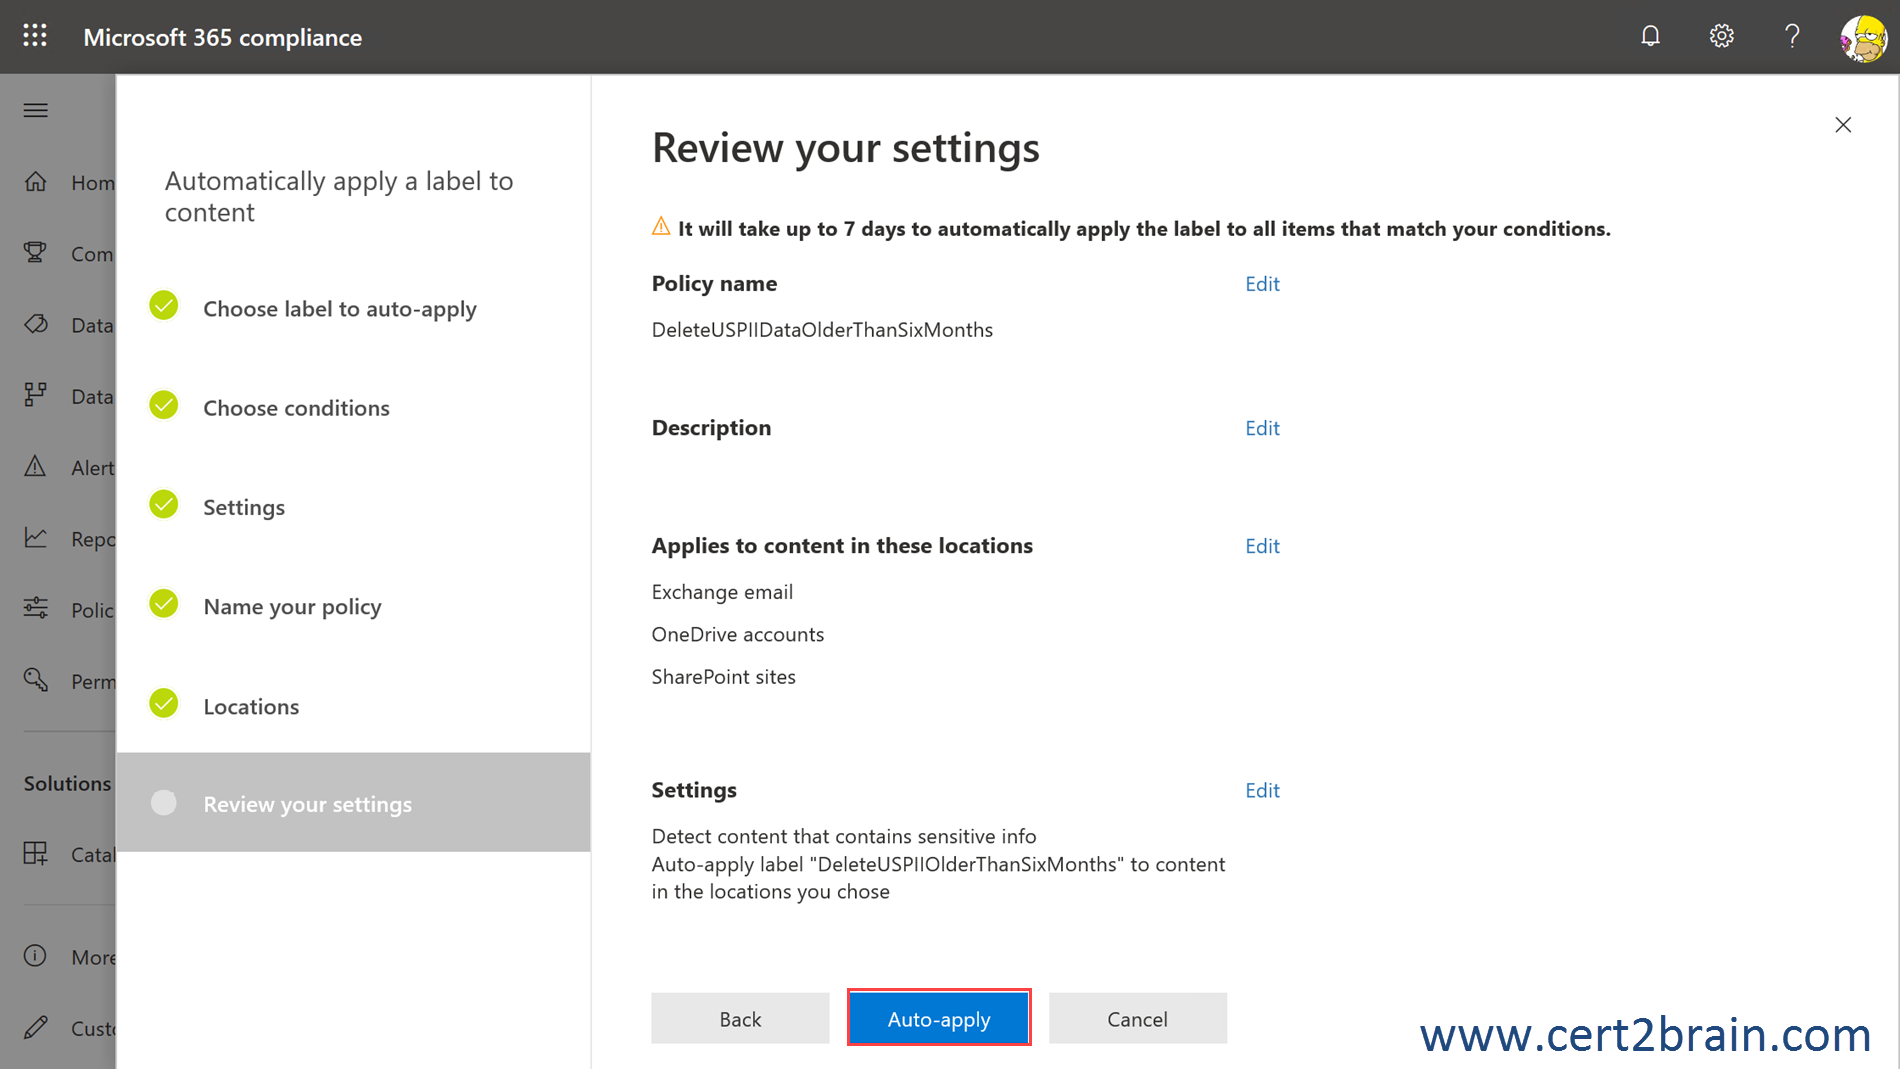Edit the content locations
The image size is (1900, 1069).
1262,546
